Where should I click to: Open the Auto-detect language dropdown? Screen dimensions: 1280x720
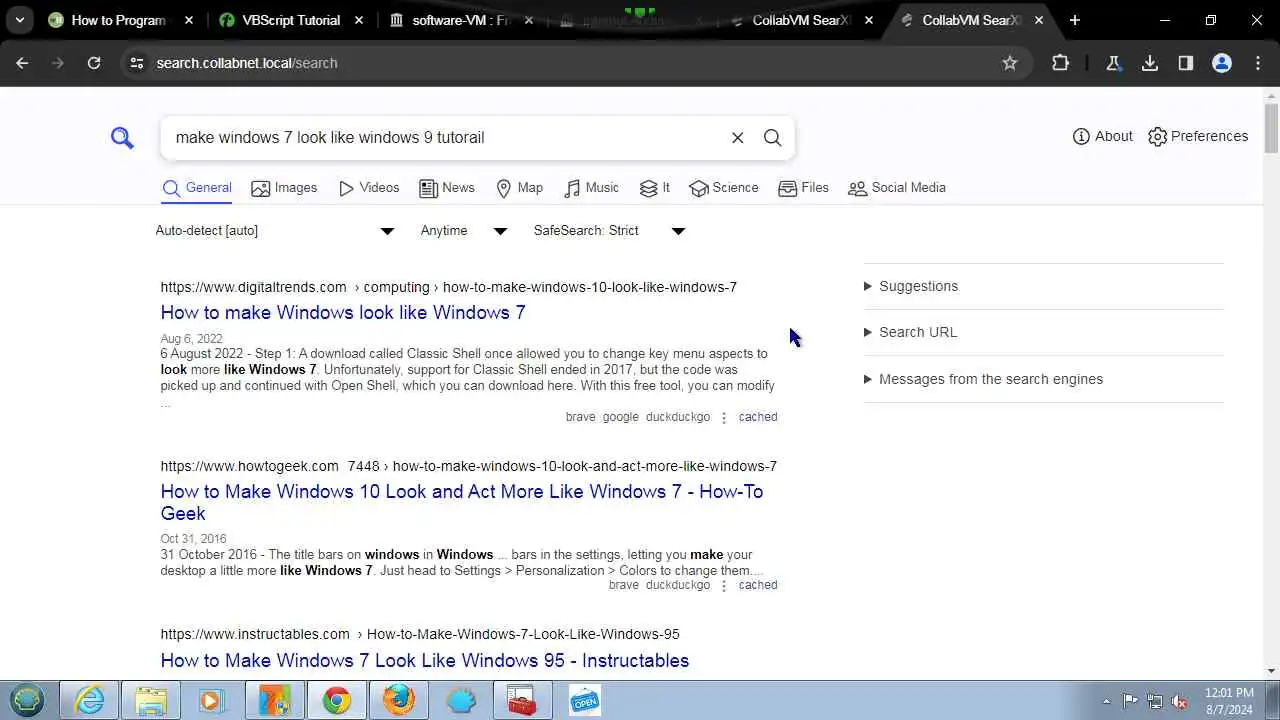275,231
